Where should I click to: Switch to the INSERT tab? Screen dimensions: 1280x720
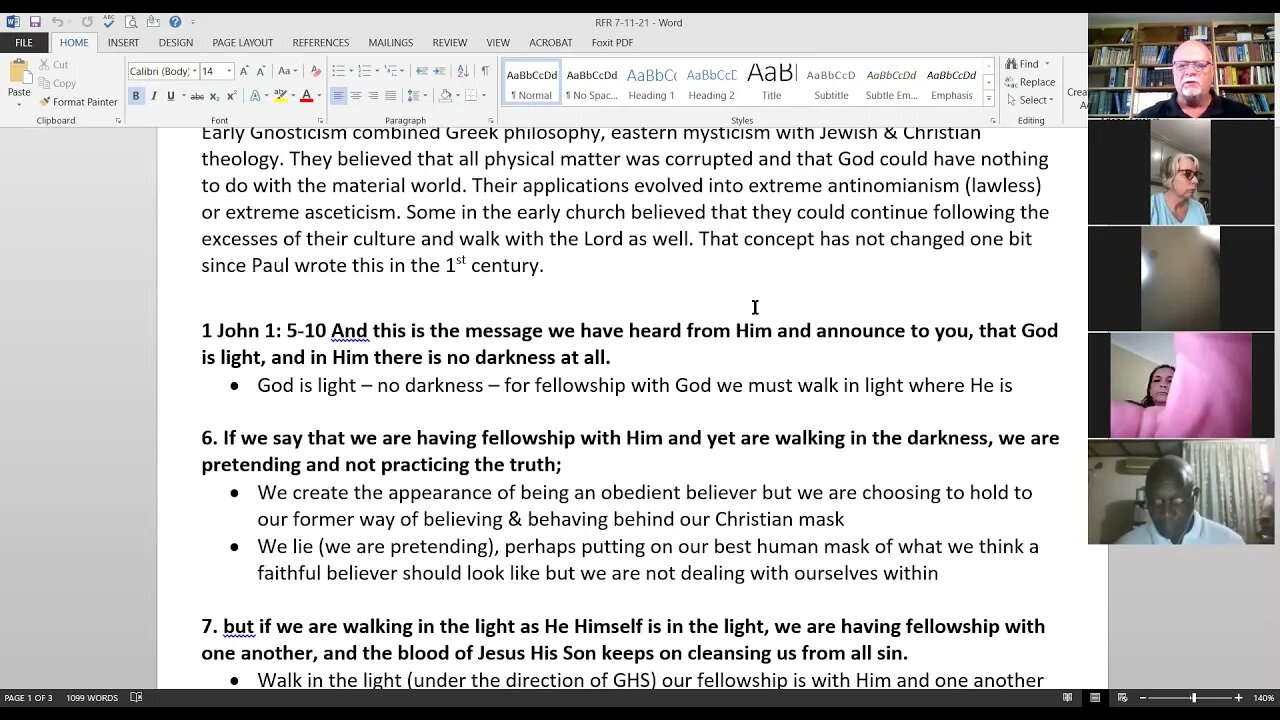pyautogui.click(x=123, y=43)
